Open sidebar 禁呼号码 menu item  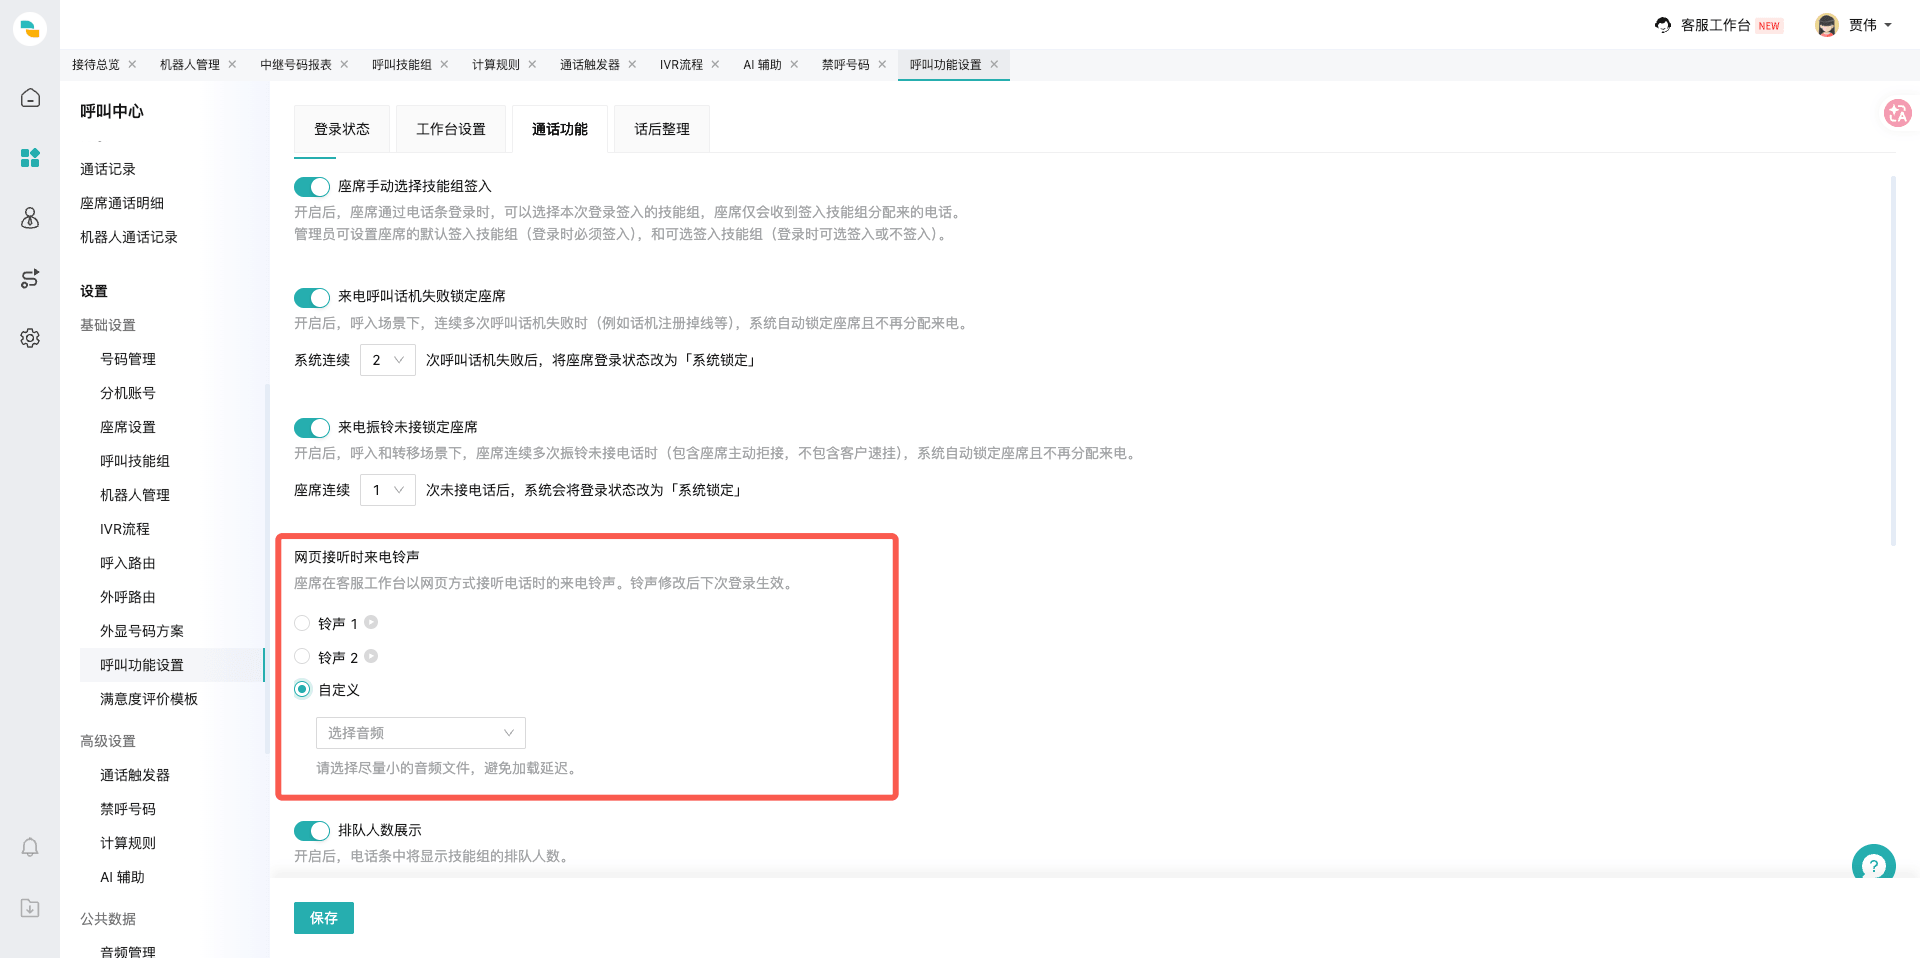[128, 809]
